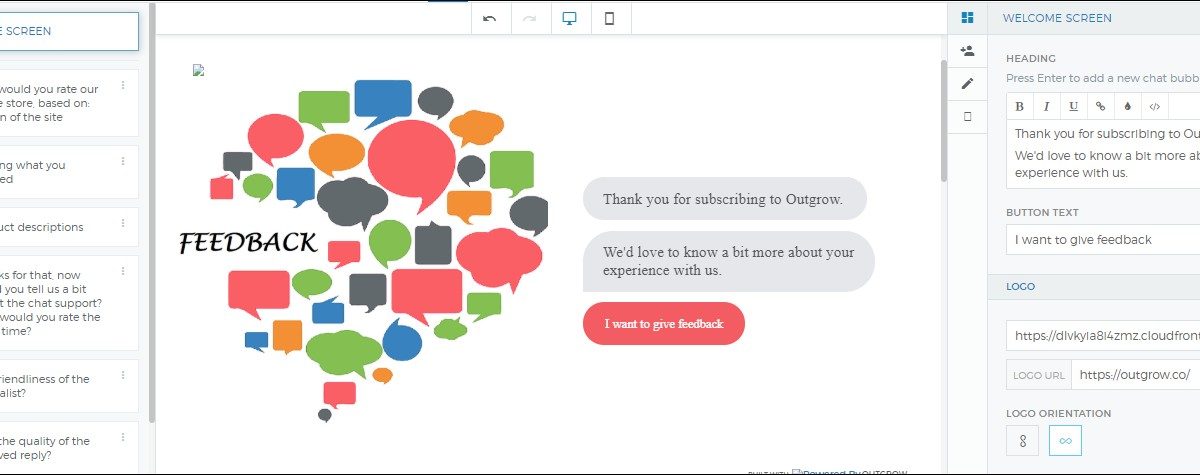The height and width of the screenshot is (475, 1200).
Task: Open the layout dashboard panel icon
Action: click(x=967, y=17)
